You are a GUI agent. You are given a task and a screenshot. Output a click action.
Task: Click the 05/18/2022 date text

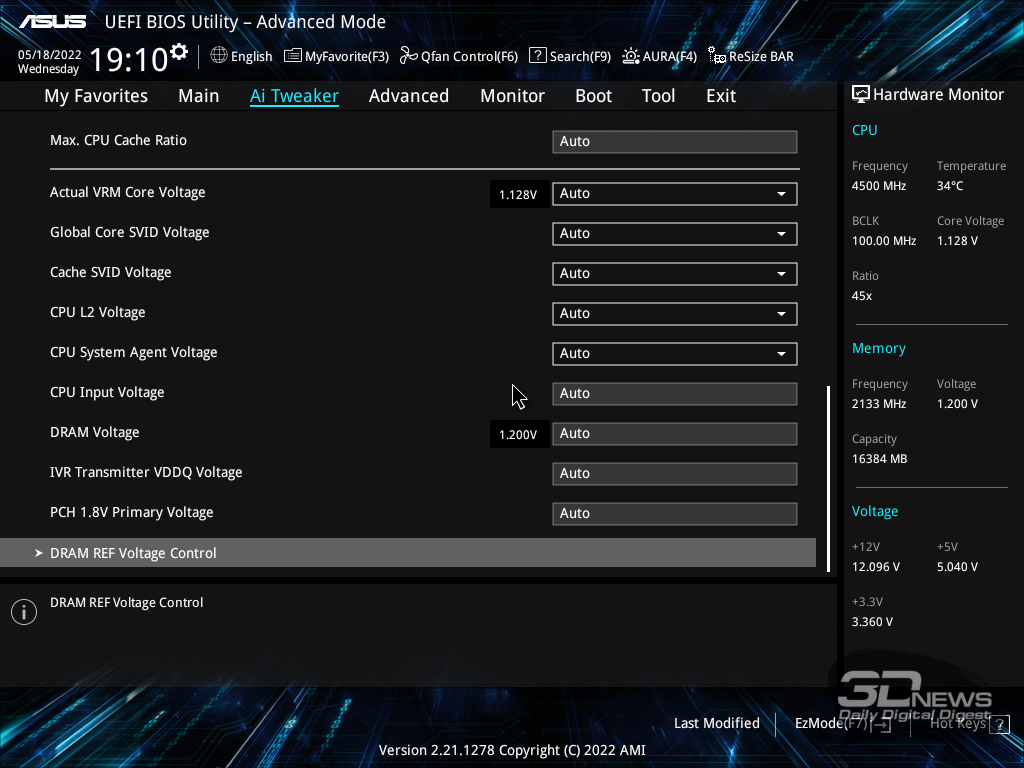(x=50, y=55)
